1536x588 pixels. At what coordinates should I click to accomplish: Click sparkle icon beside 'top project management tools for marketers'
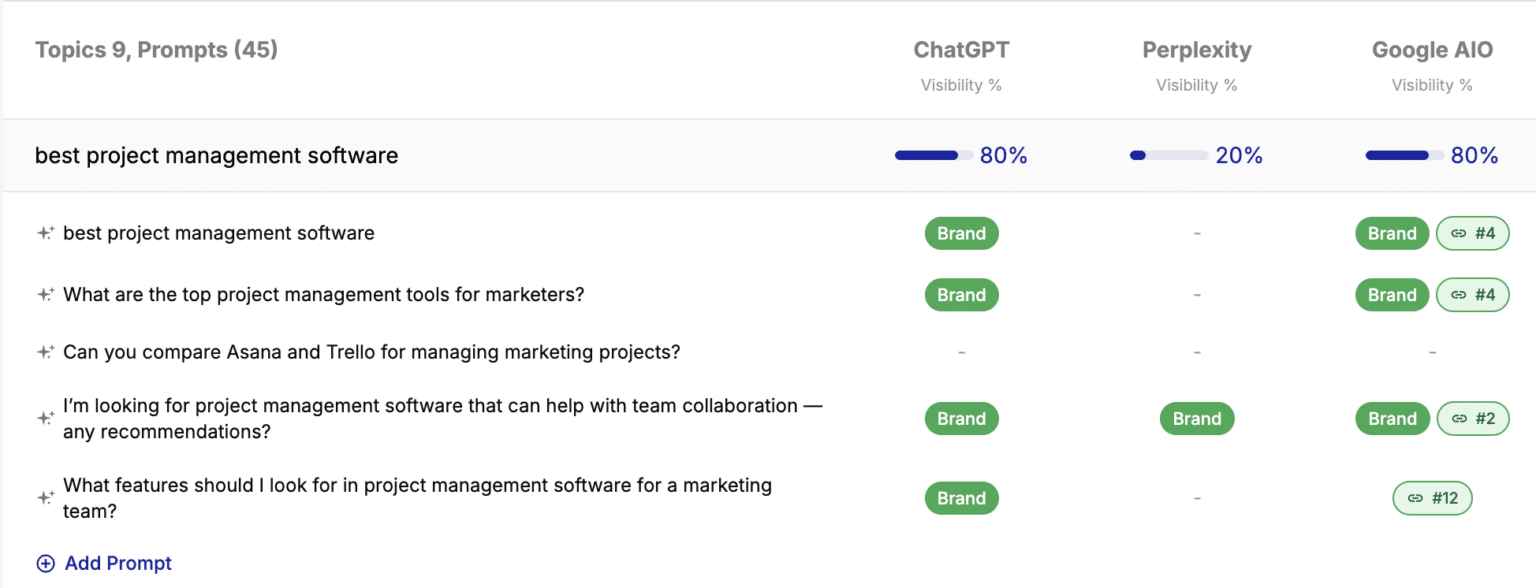tap(45, 295)
